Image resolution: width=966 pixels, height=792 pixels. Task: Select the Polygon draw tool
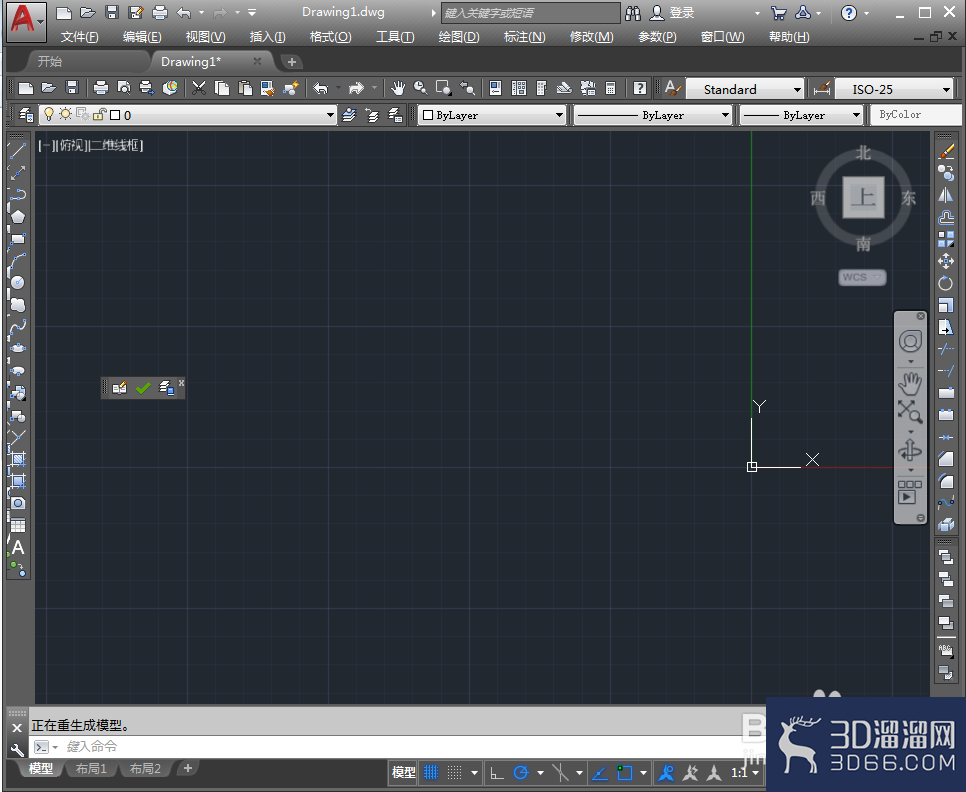point(17,216)
